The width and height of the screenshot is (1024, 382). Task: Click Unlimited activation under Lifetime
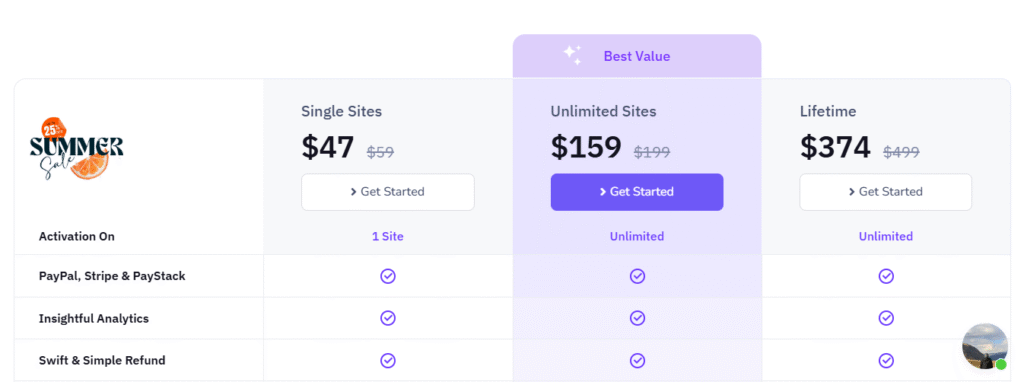tap(886, 236)
